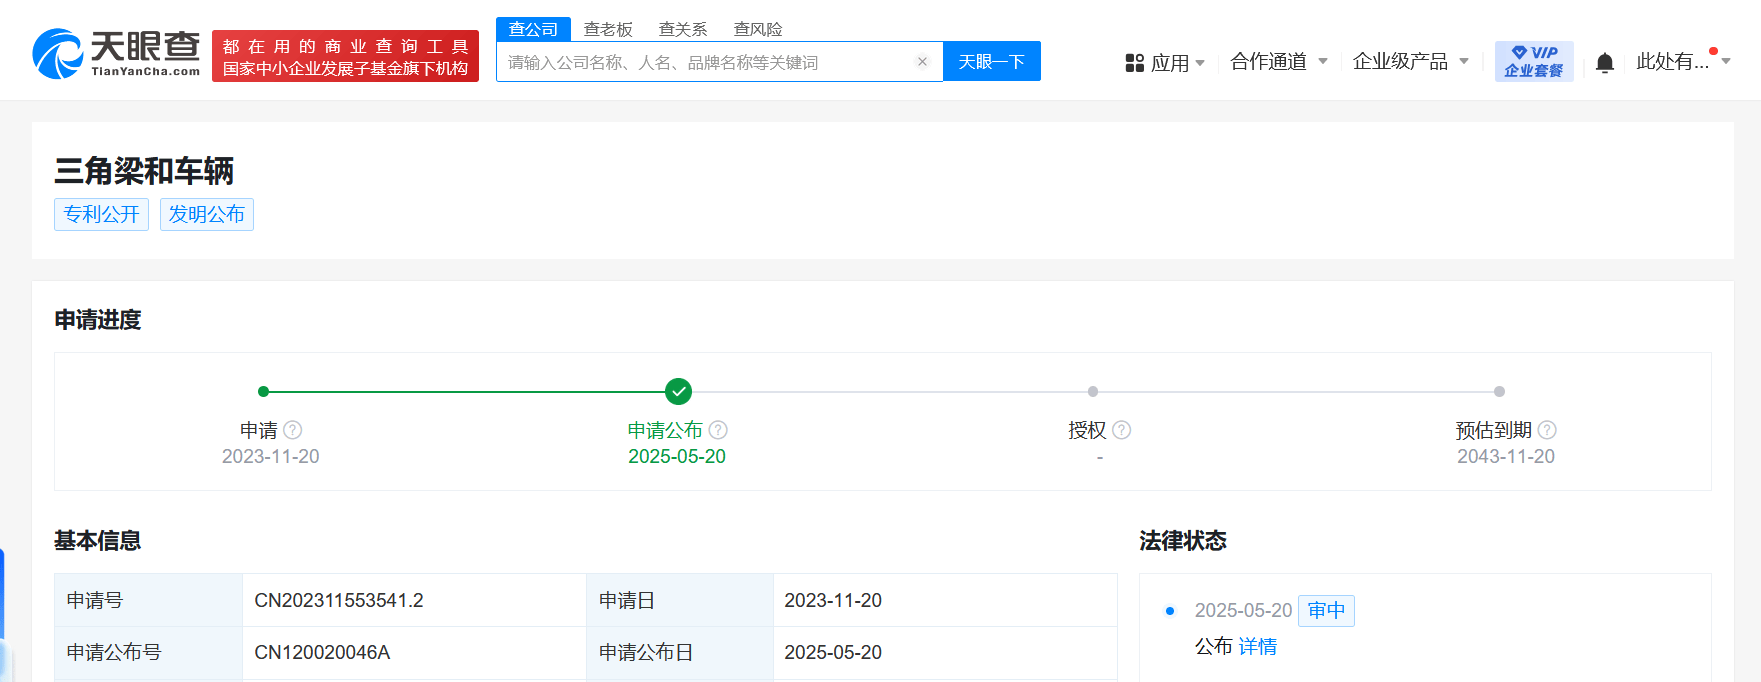
Task: Open the 应用 grid icon menu
Action: 1134,63
